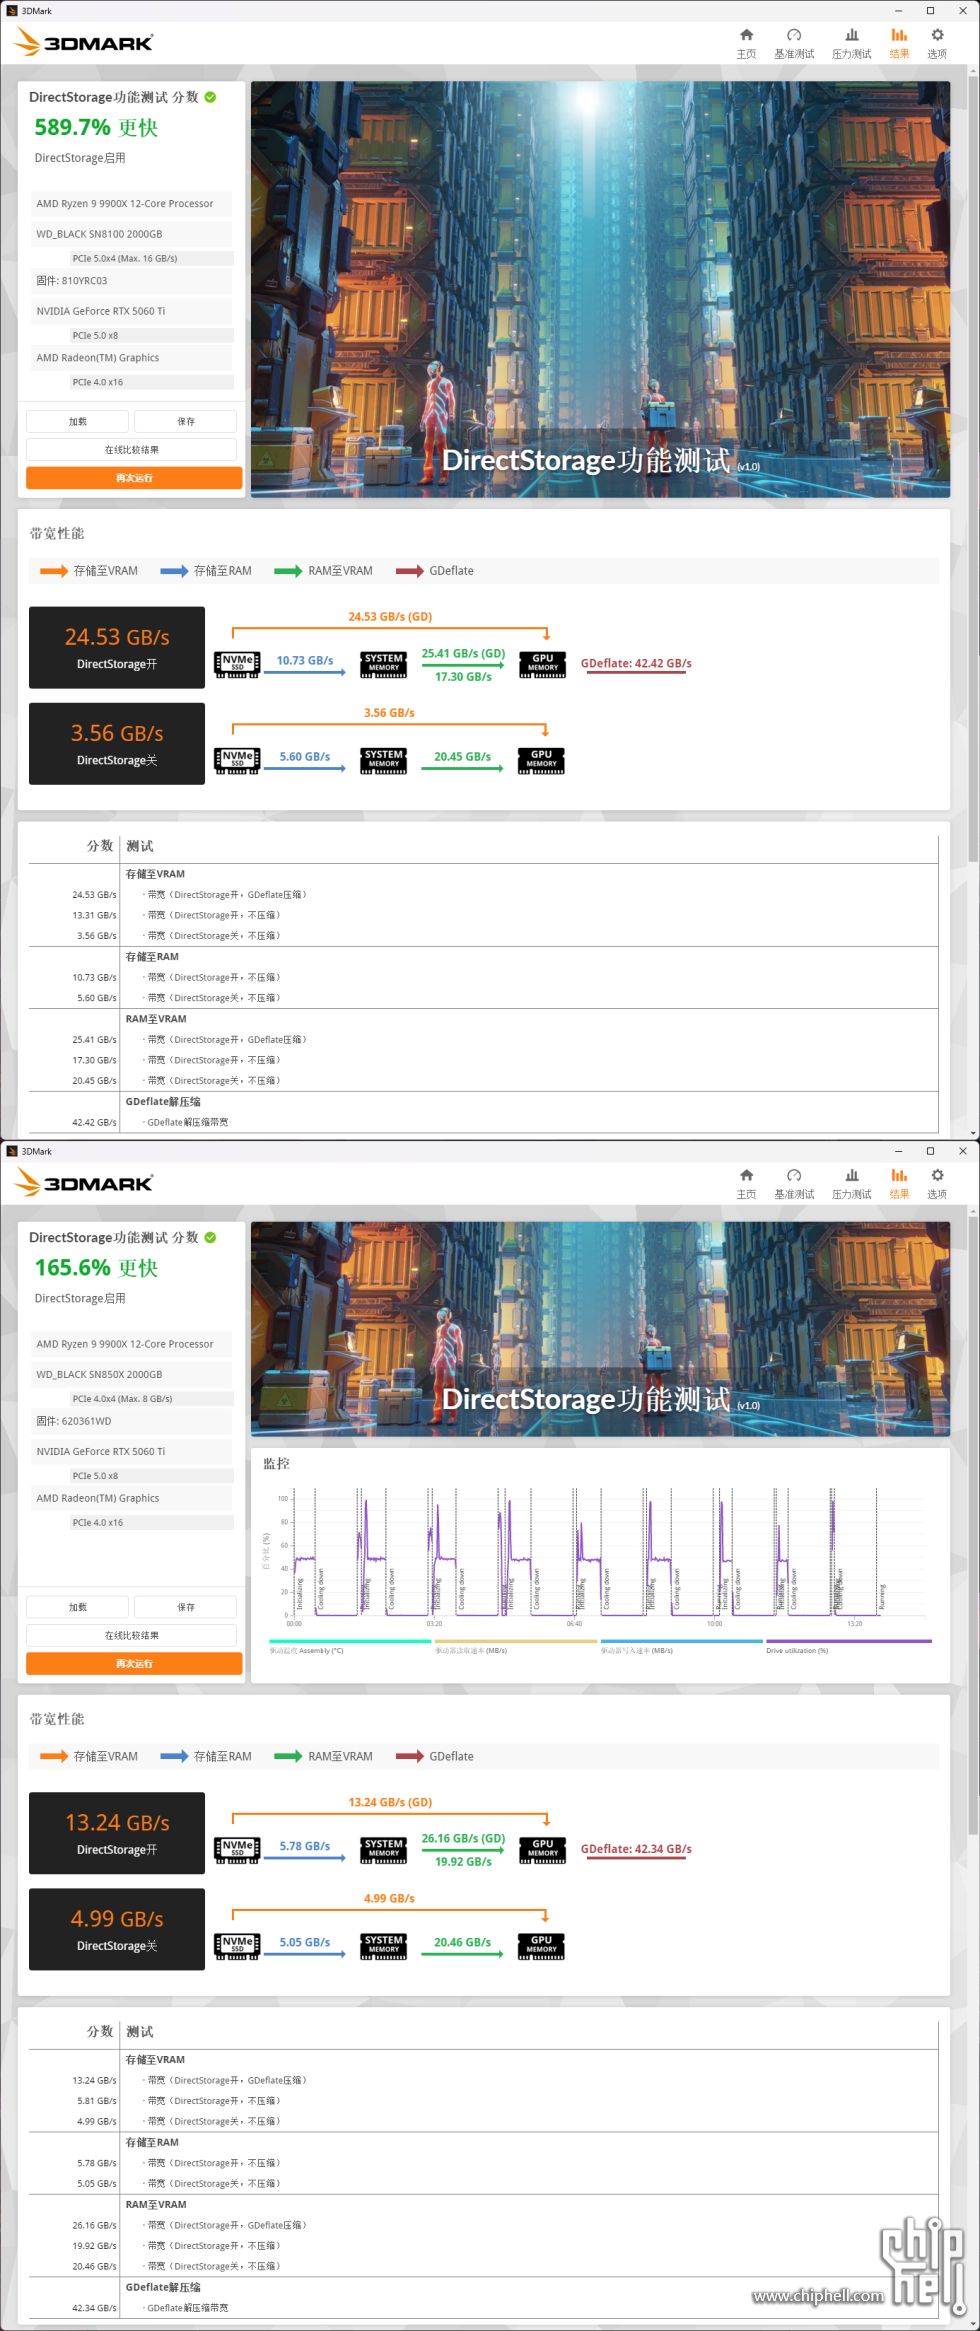Select Results (结果) tab in the 165.6% result window
The image size is (980, 2331).
click(899, 1183)
